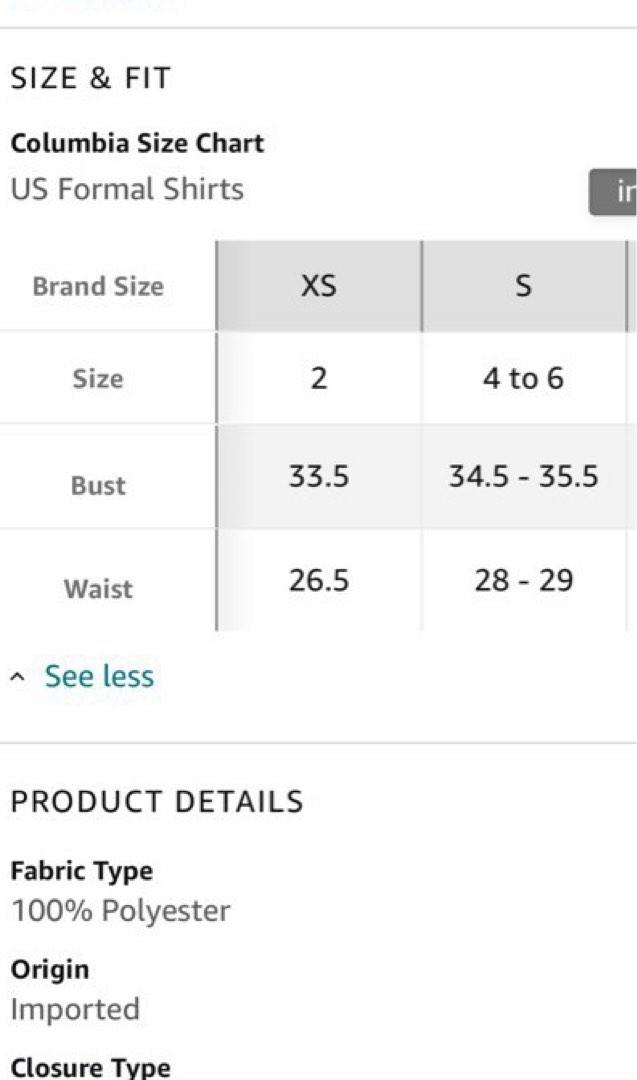Click the 4 to 6 size cell
637x1080 pixels.
click(x=523, y=377)
